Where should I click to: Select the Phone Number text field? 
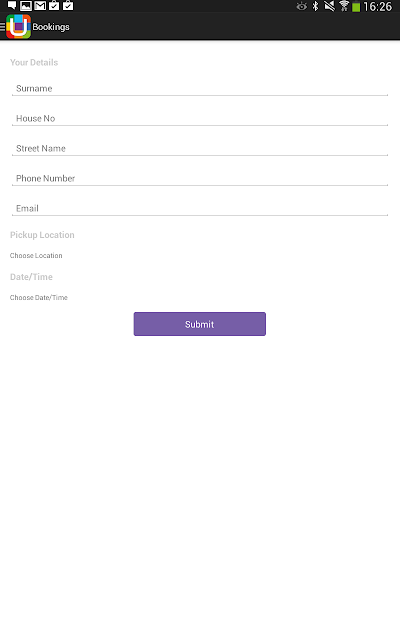click(x=200, y=178)
